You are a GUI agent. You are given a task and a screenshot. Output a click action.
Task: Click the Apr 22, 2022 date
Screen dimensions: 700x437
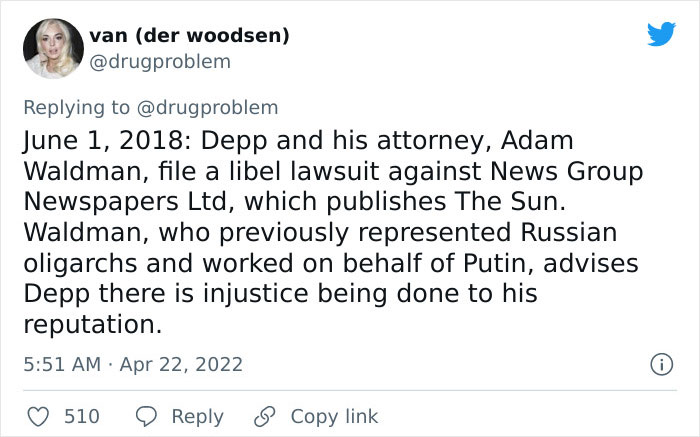pyautogui.click(x=181, y=364)
